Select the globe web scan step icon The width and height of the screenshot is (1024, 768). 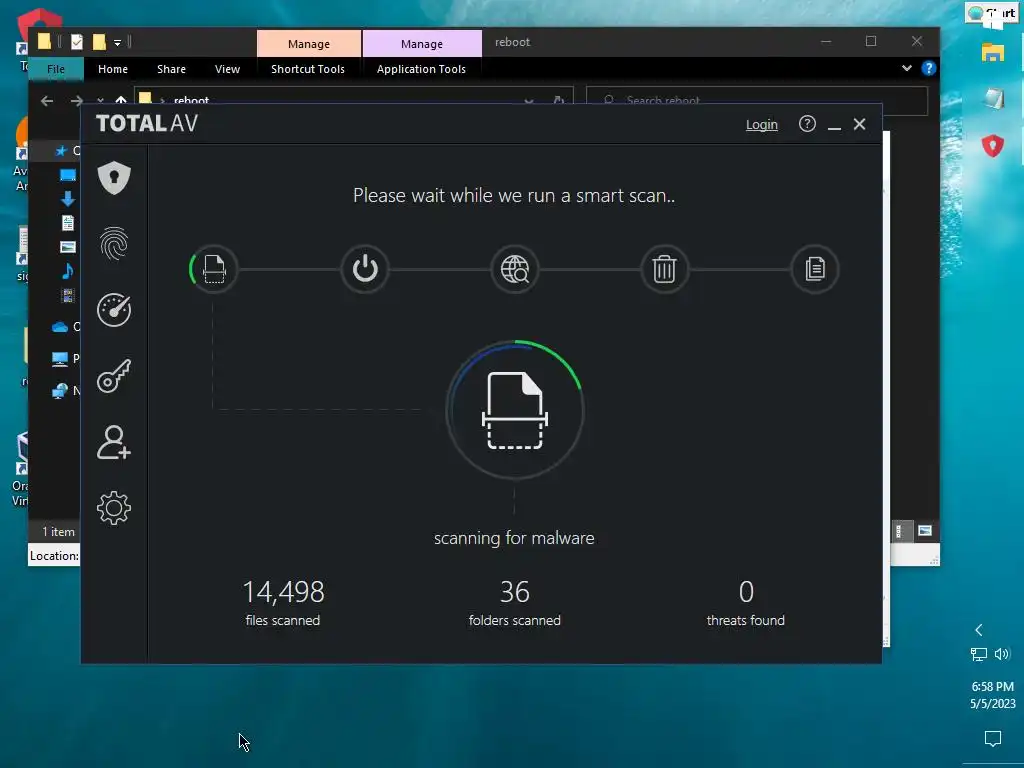[515, 269]
